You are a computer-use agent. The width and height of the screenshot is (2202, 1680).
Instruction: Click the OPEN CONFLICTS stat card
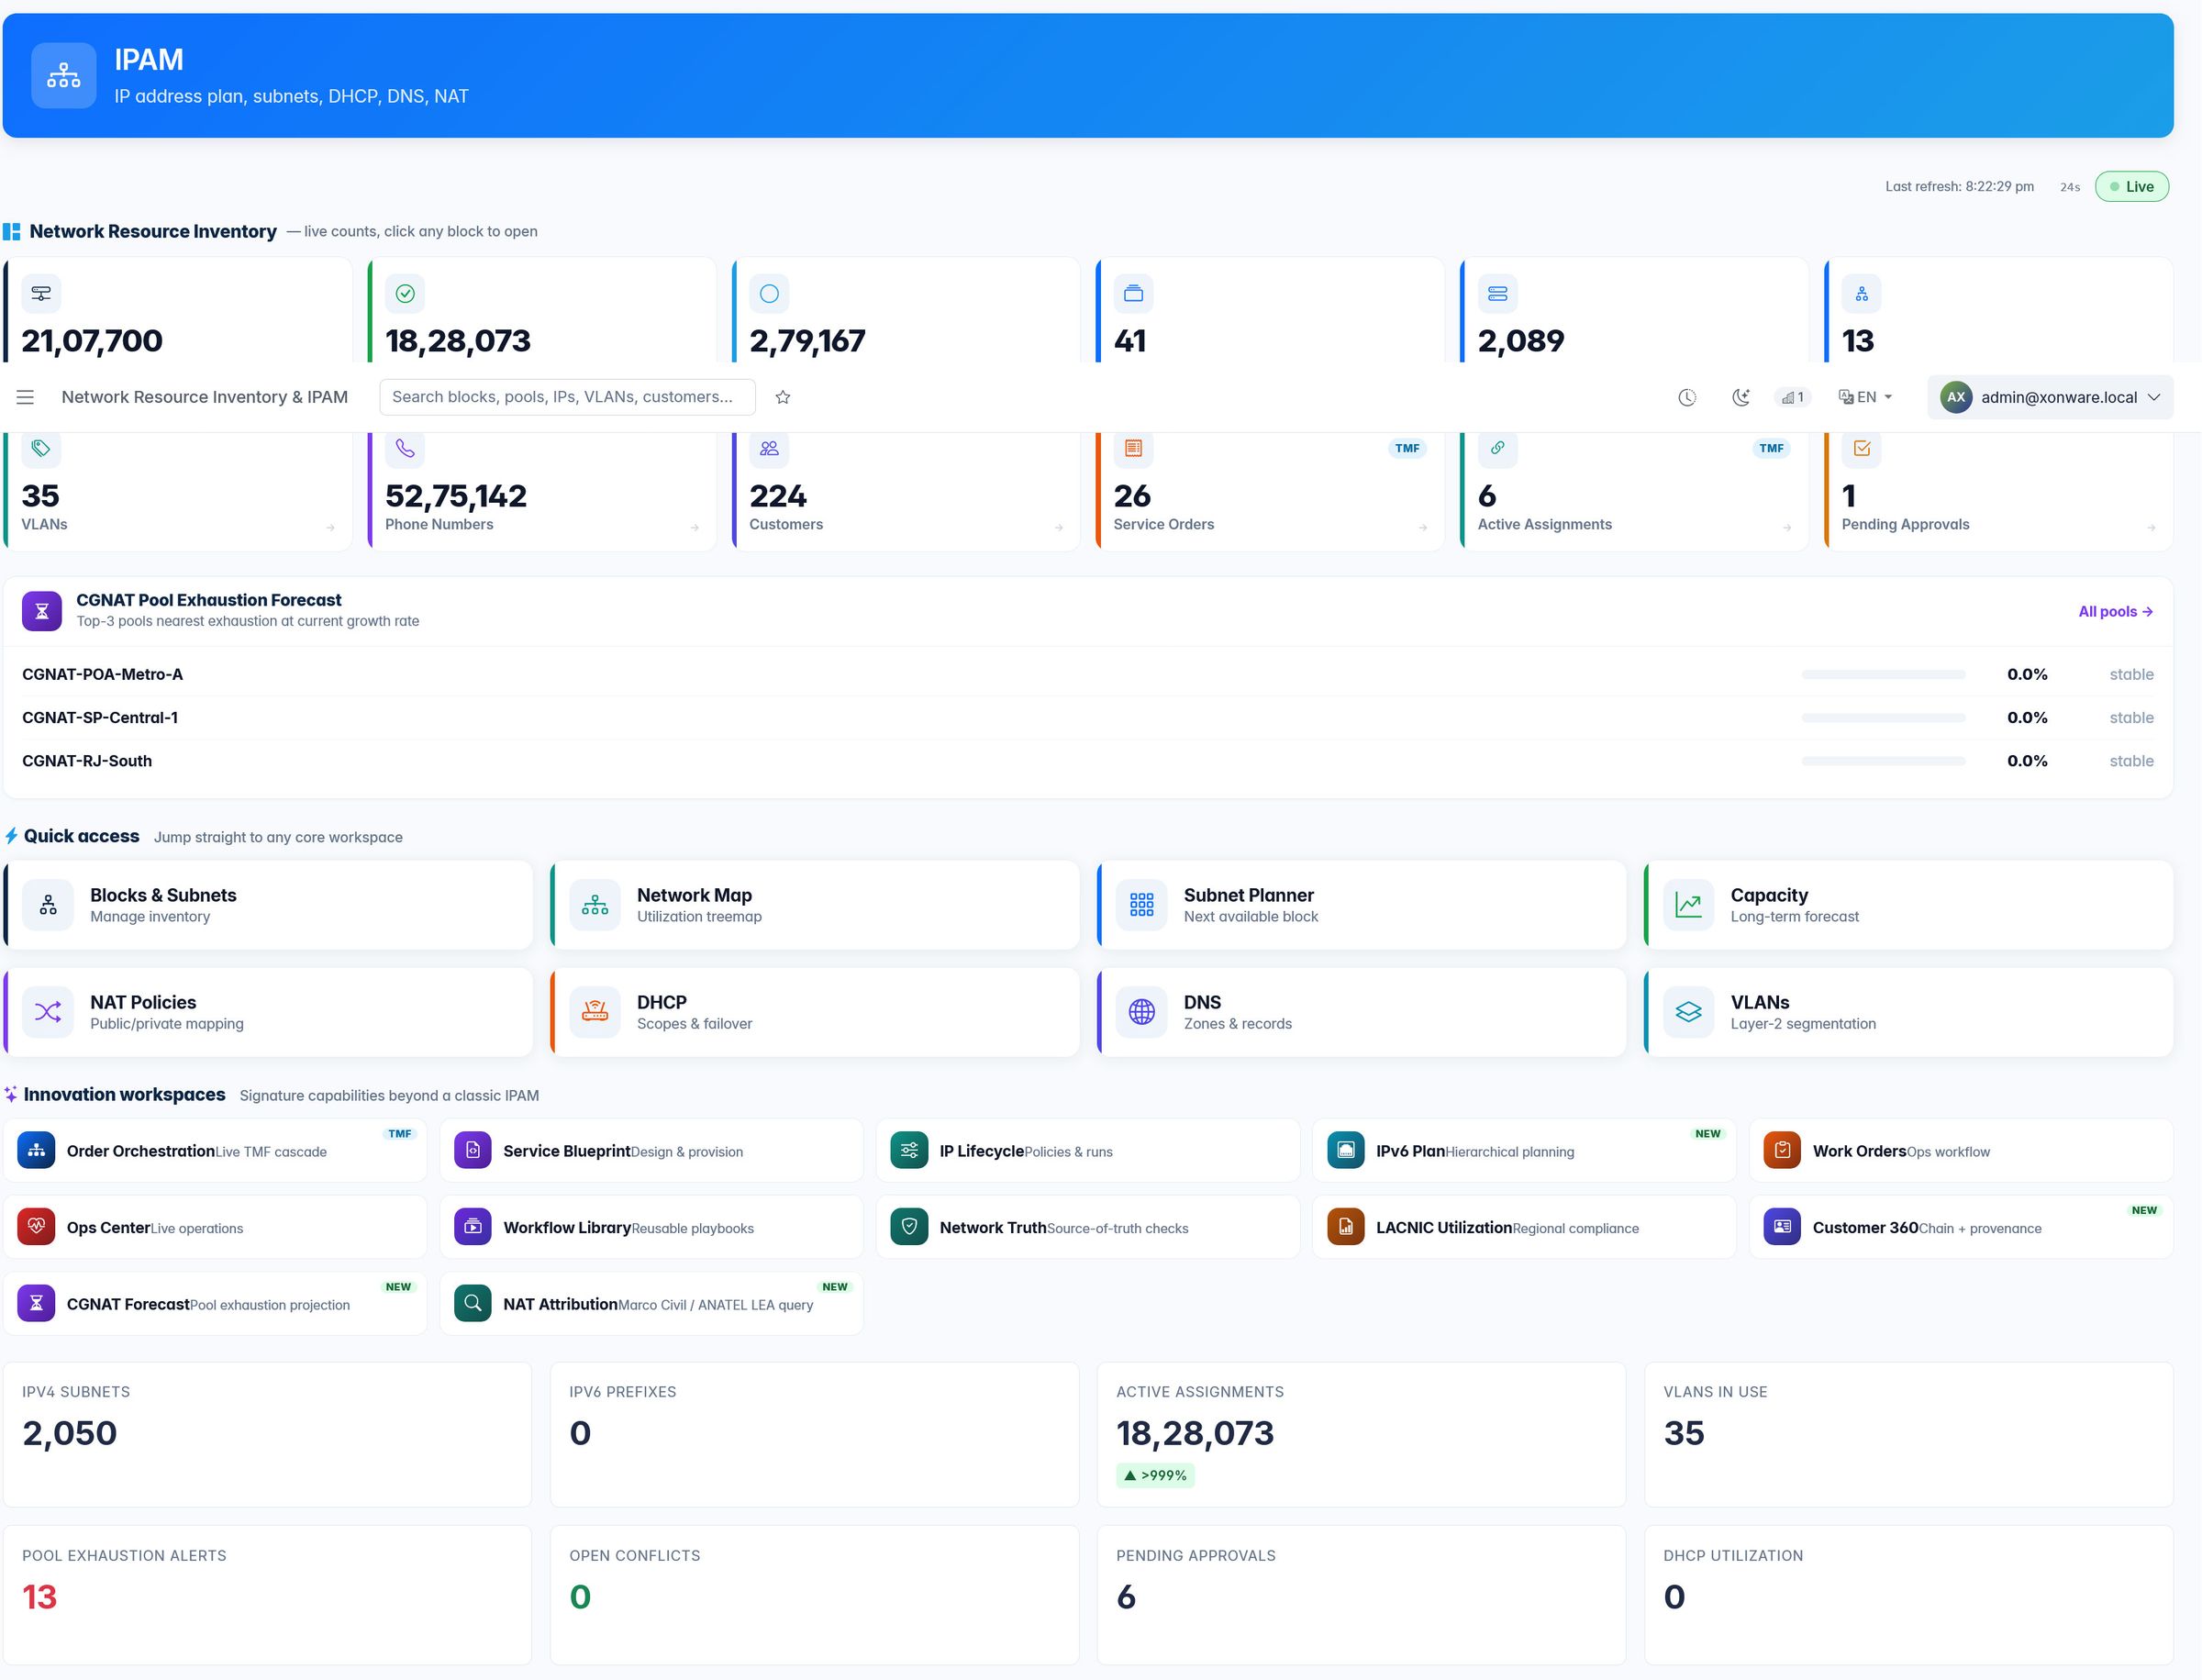click(x=815, y=1595)
